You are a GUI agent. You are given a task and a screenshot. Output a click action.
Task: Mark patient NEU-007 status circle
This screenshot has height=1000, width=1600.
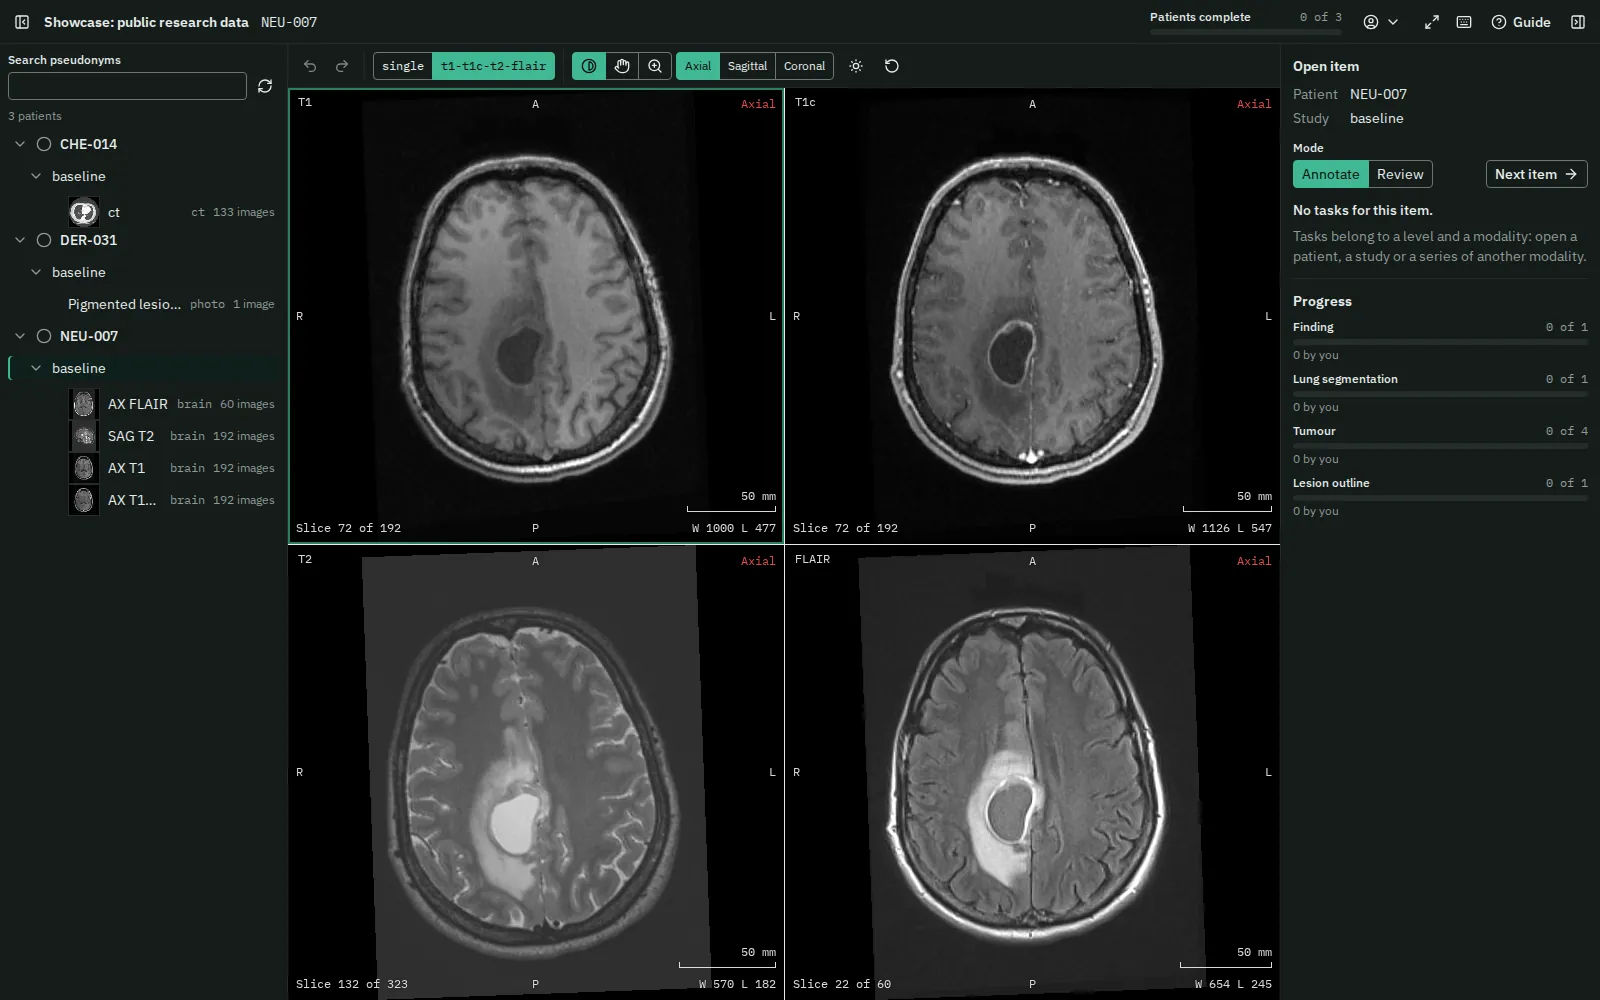(44, 336)
